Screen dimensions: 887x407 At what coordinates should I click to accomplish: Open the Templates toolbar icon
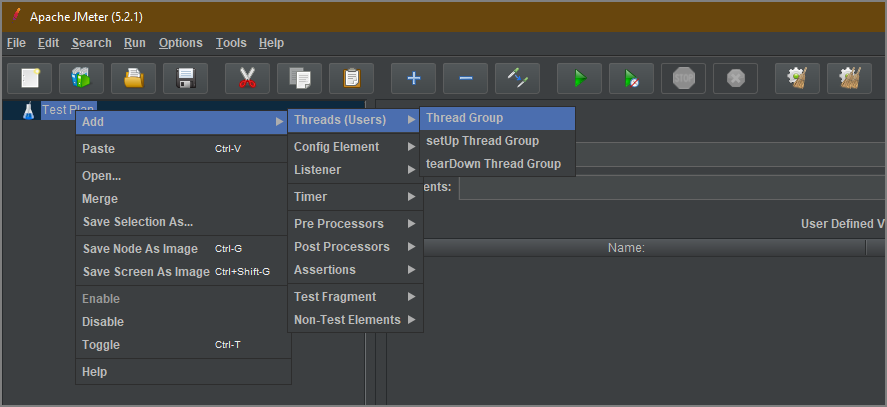[x=81, y=78]
